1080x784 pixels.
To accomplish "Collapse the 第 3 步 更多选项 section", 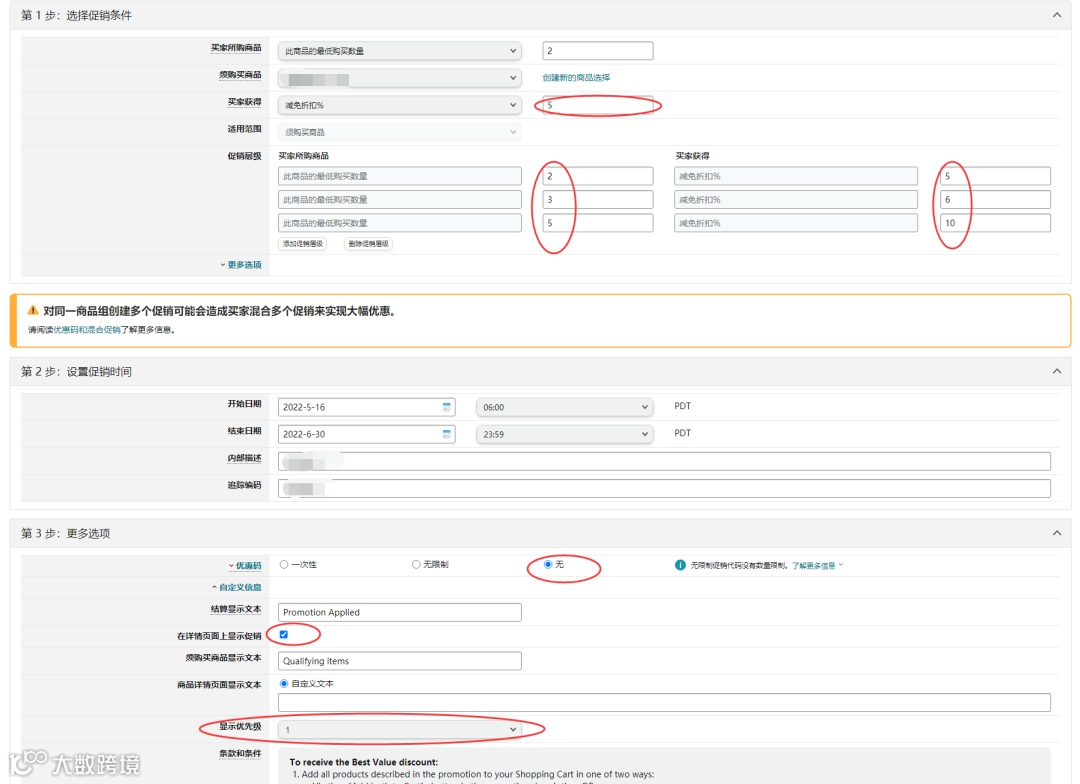I will (x=1057, y=533).
